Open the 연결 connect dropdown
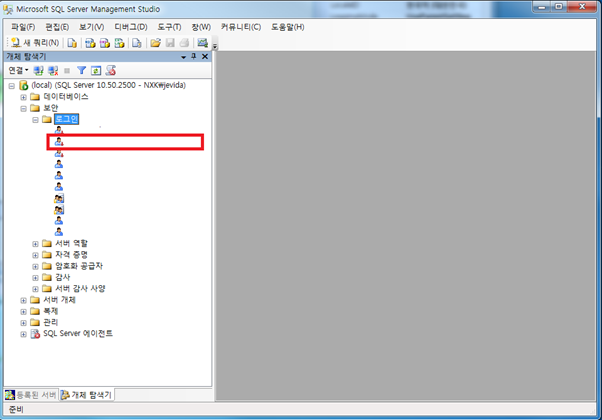The width and height of the screenshot is (602, 420). (x=18, y=70)
